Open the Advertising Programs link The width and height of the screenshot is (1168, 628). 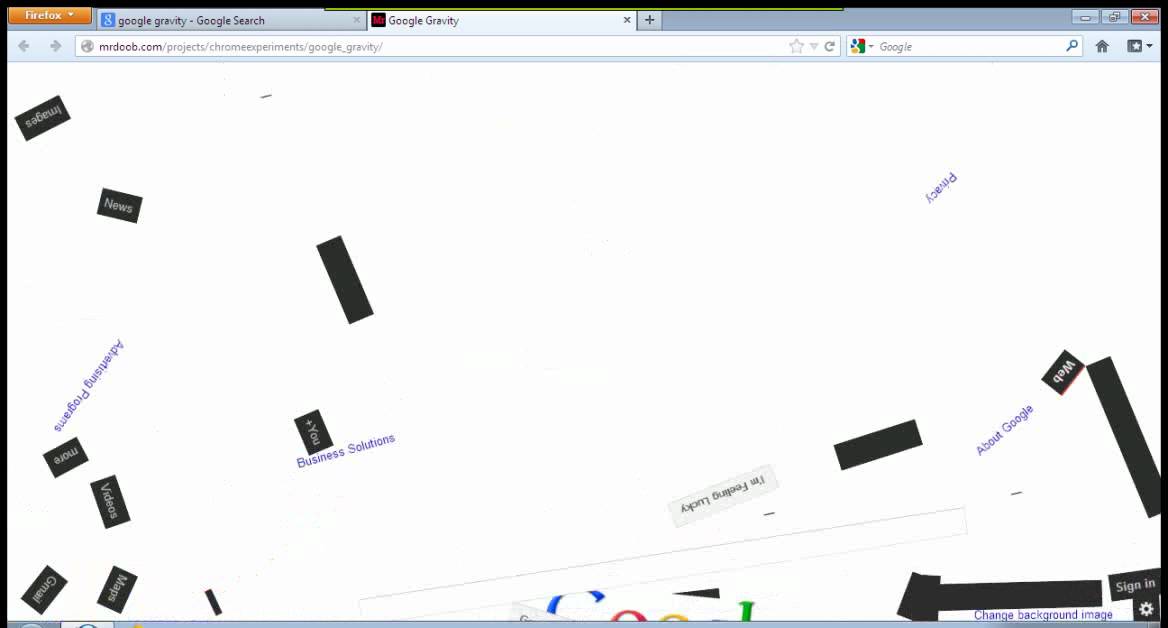pyautogui.click(x=89, y=385)
